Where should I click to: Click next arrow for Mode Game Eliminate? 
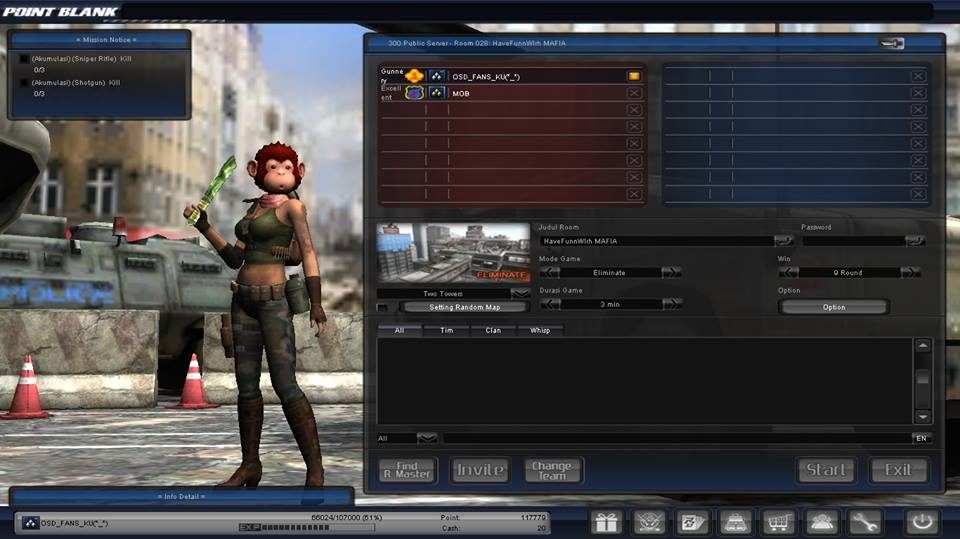(x=672, y=273)
